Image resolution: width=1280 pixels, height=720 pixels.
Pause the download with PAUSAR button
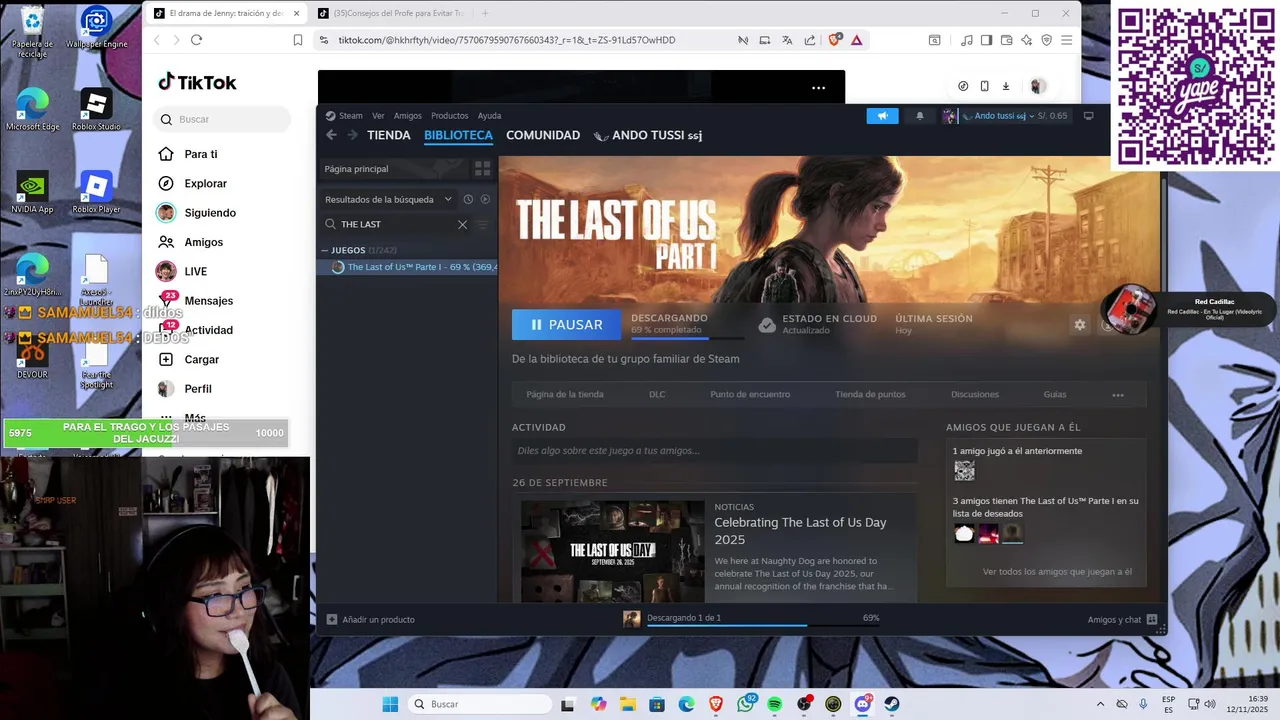click(x=567, y=325)
